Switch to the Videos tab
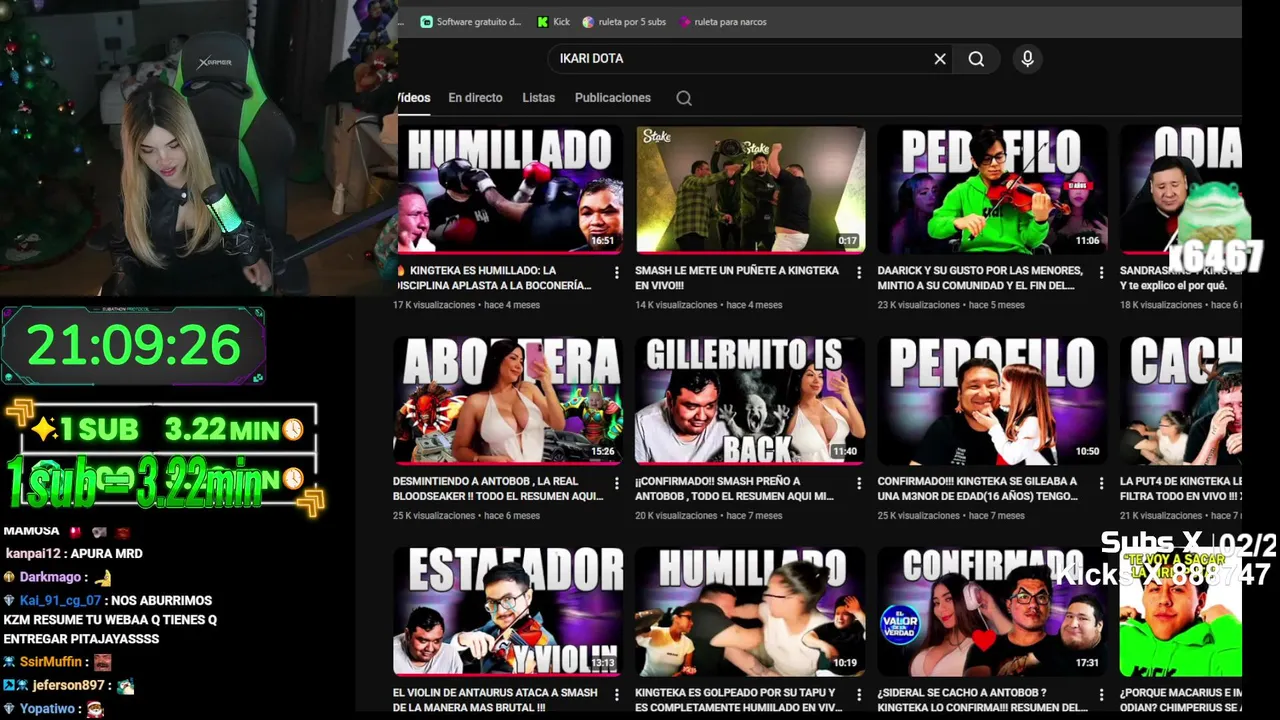This screenshot has width=1280, height=720. pos(414,98)
